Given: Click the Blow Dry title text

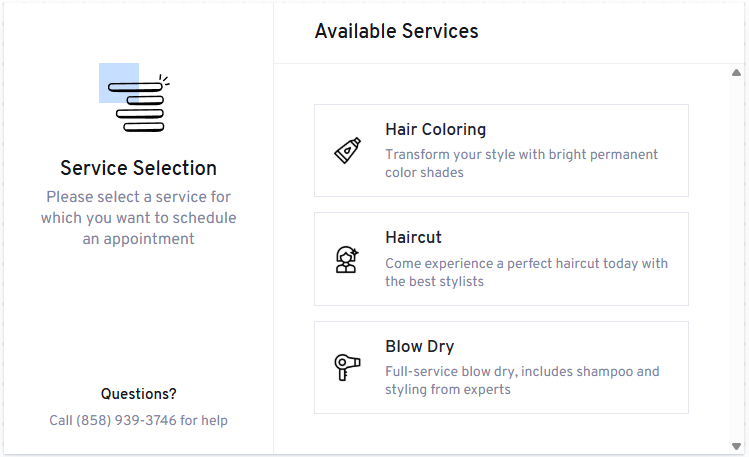Looking at the screenshot, I should 419,346.
